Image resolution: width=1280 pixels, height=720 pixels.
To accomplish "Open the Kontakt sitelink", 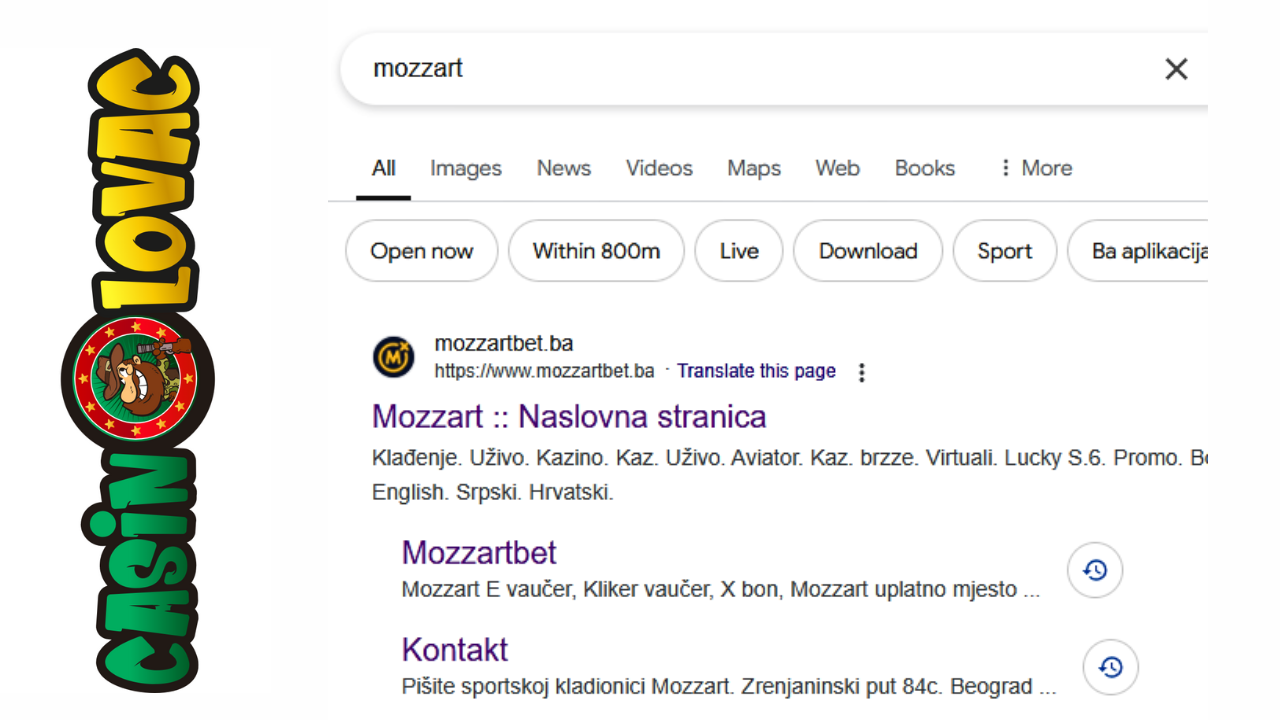I will (454, 650).
